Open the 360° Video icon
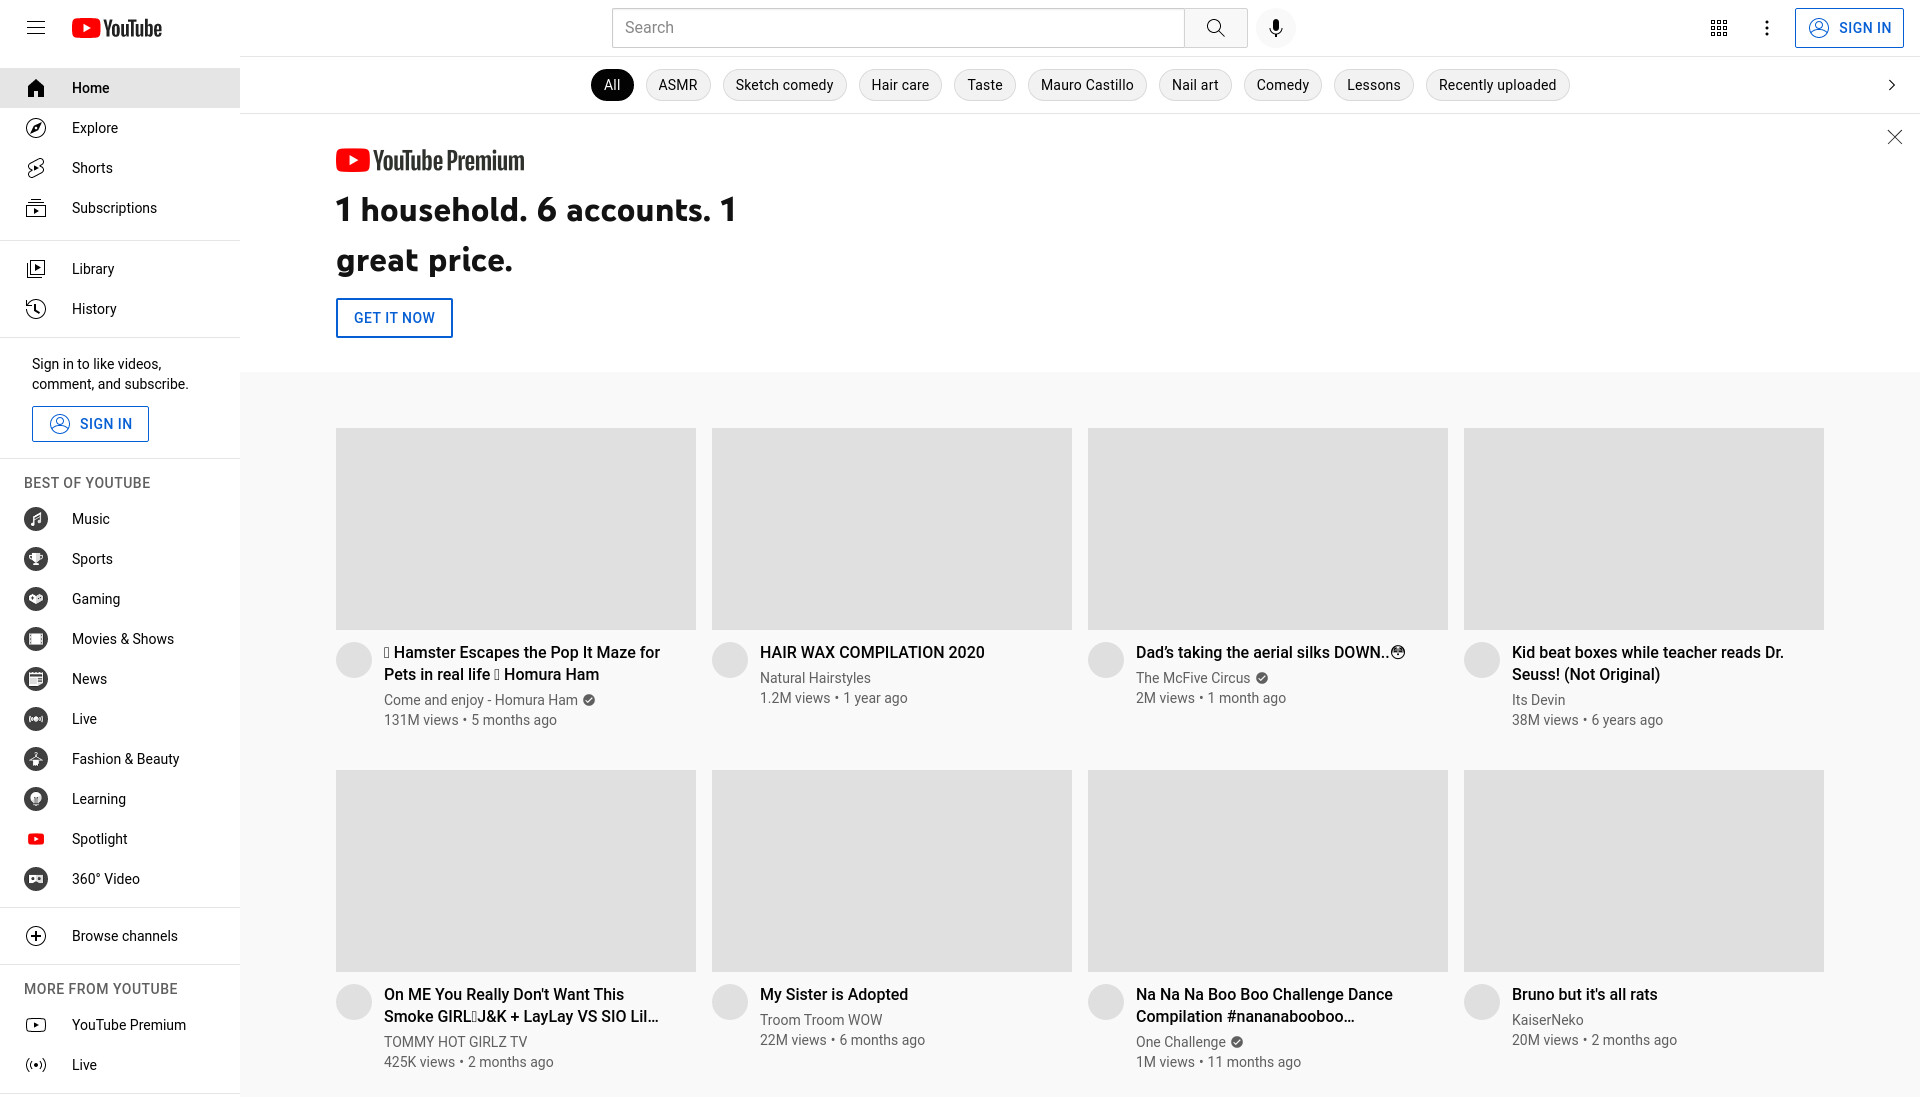This screenshot has width=1920, height=1097. tap(36, 879)
